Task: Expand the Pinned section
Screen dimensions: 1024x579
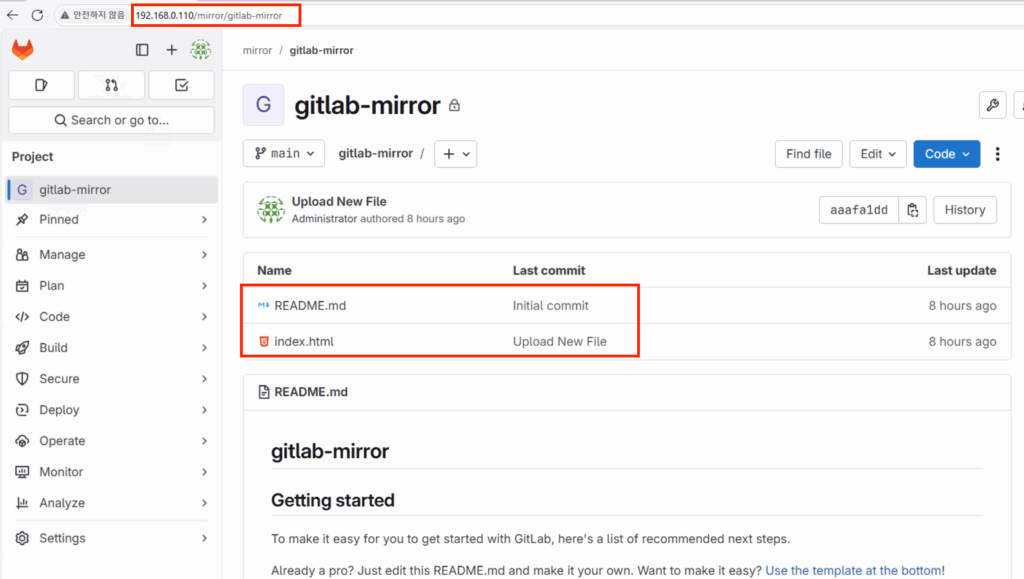Action: click(204, 220)
